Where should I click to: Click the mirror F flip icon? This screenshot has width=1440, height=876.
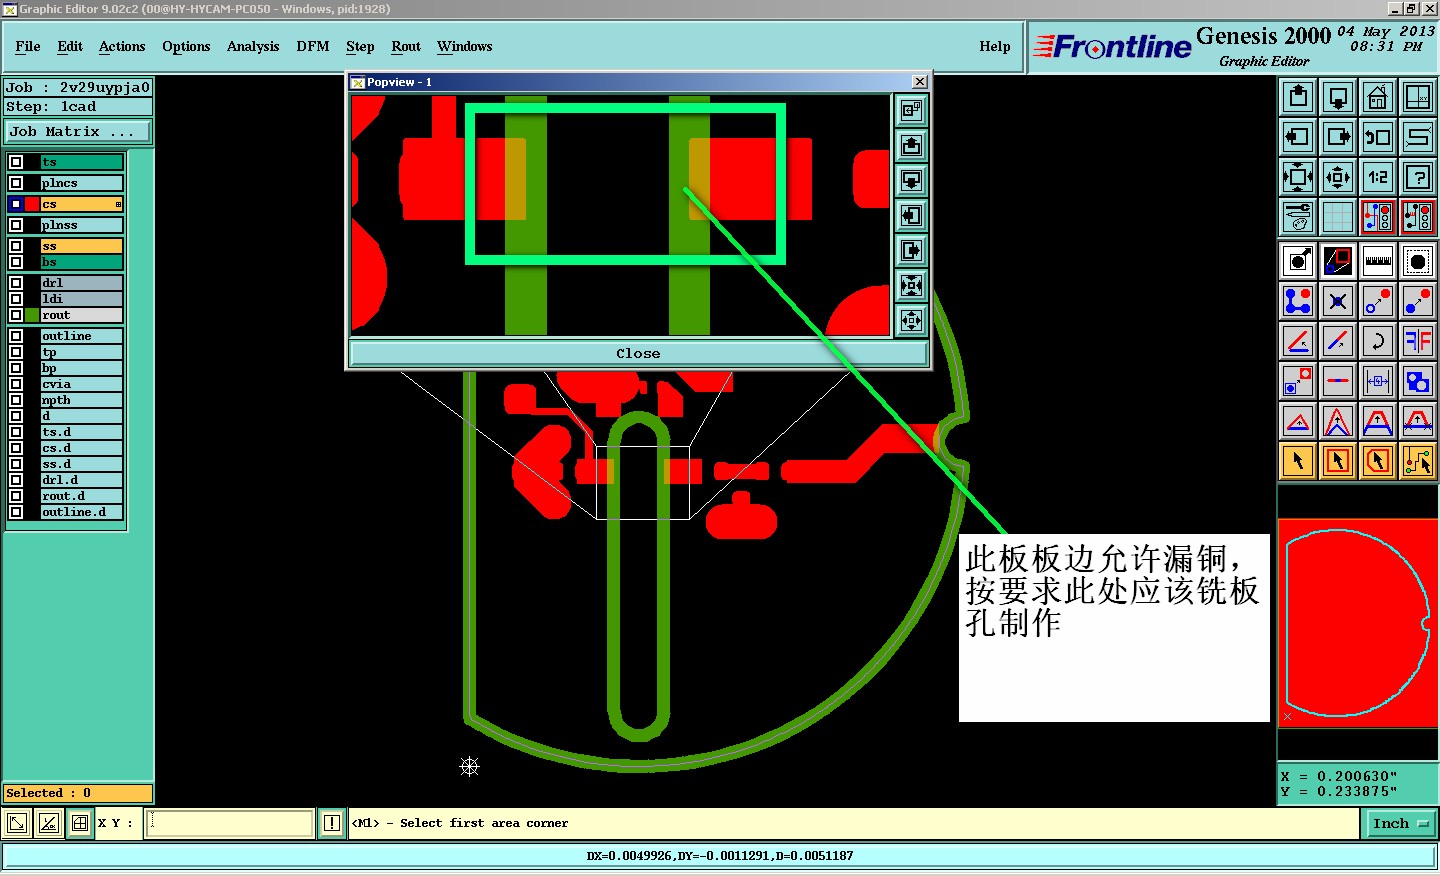1418,341
